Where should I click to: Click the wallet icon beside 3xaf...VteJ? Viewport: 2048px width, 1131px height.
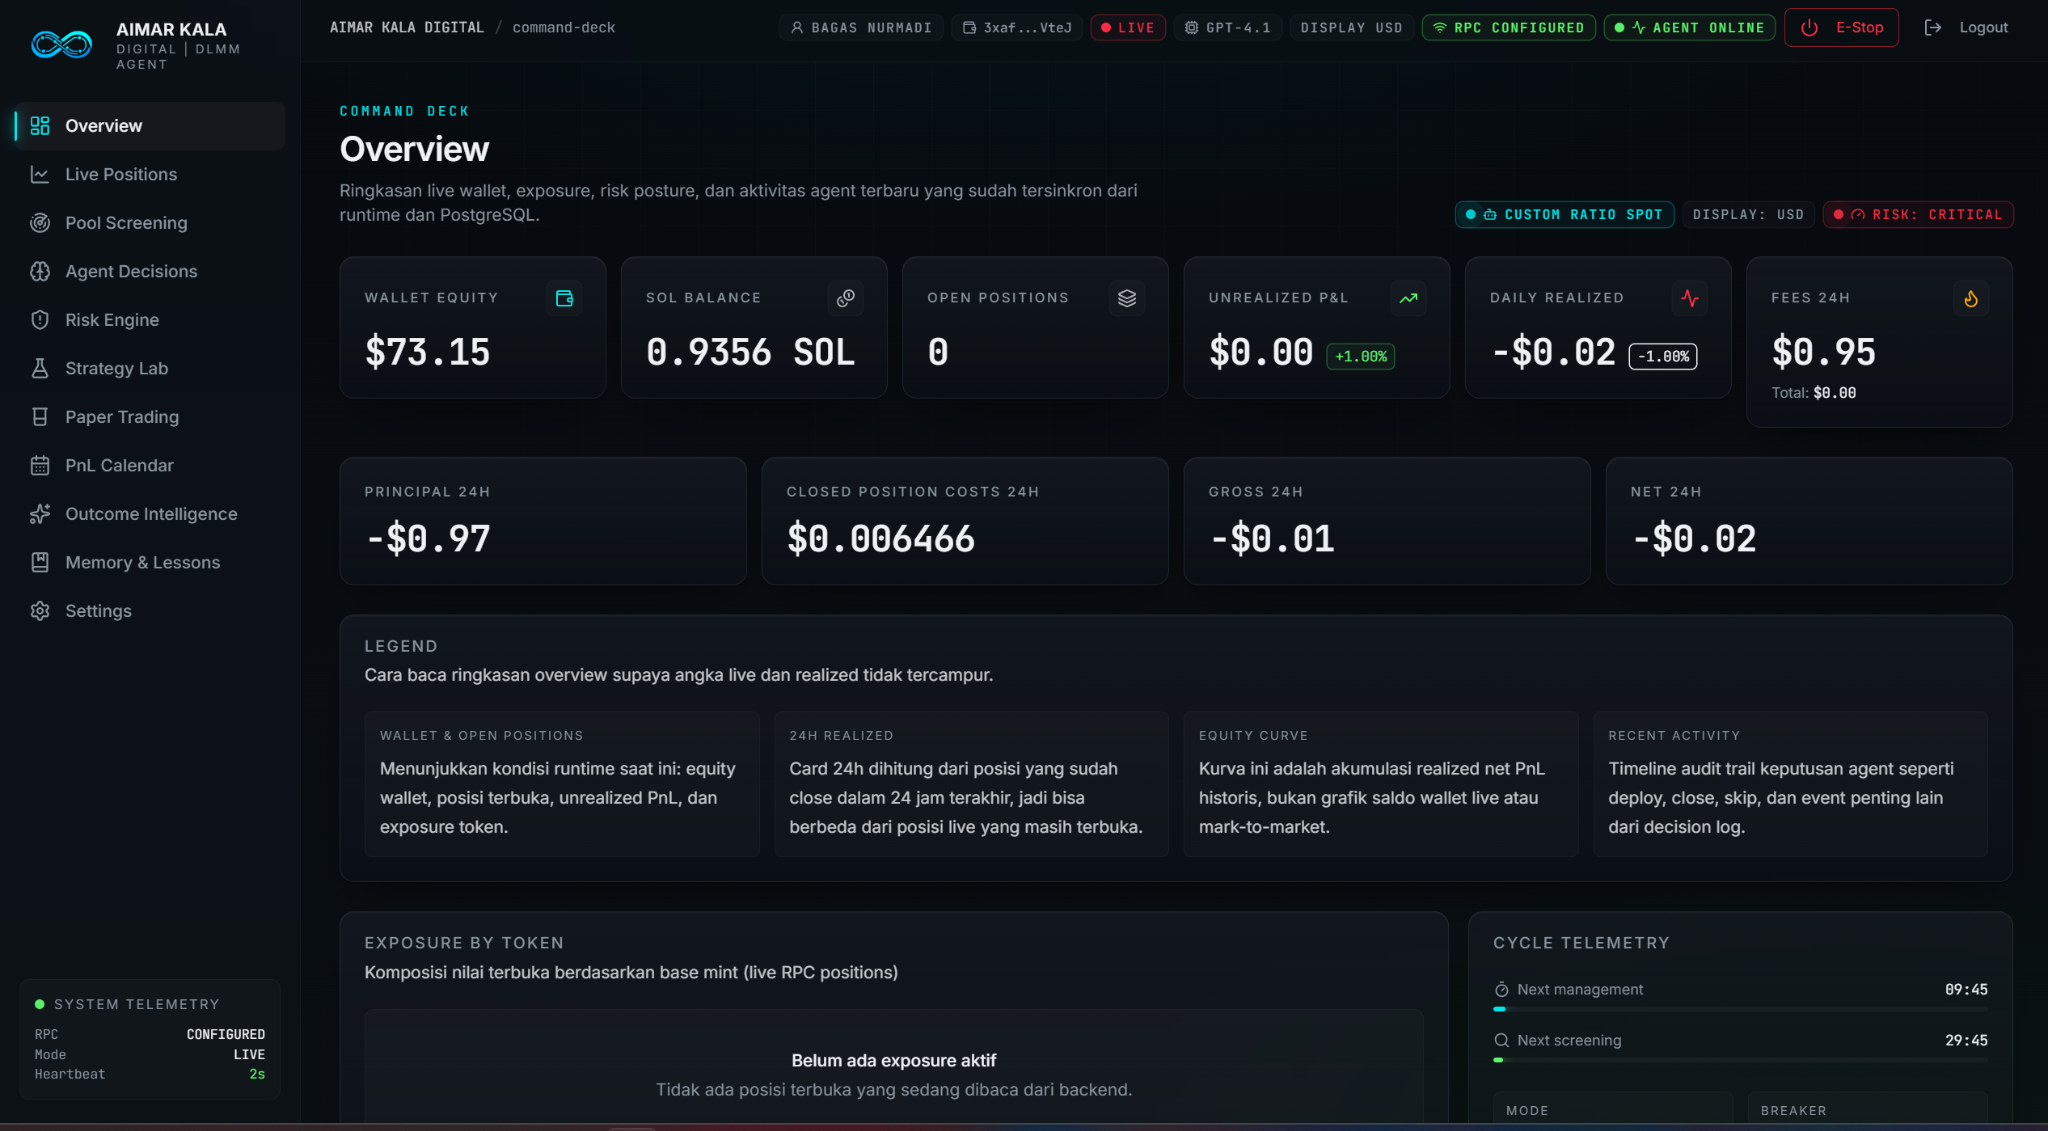point(969,28)
